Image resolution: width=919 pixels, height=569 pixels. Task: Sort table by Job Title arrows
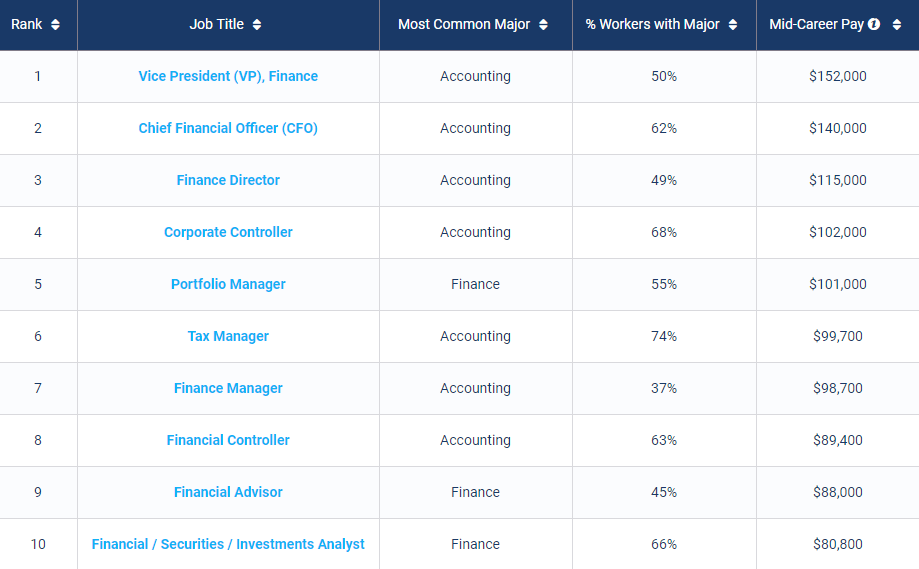[x=257, y=25]
